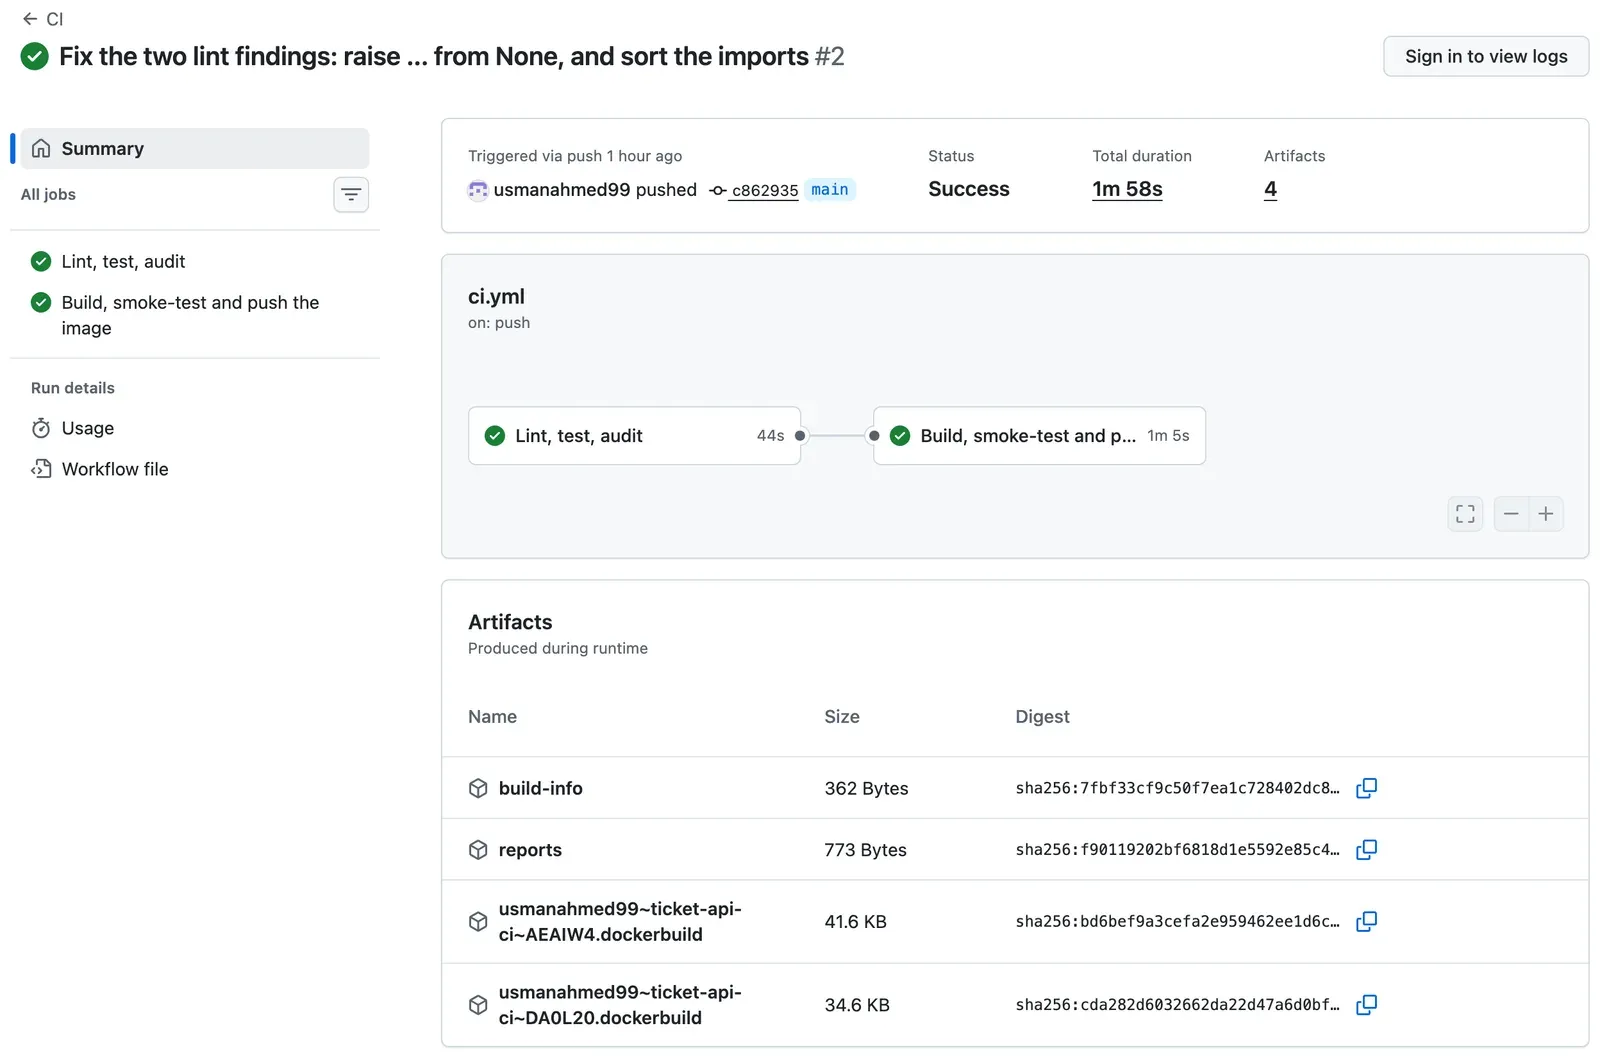Image resolution: width=1600 pixels, height=1056 pixels.
Task: Open the jobs filter icon button
Action: [351, 194]
